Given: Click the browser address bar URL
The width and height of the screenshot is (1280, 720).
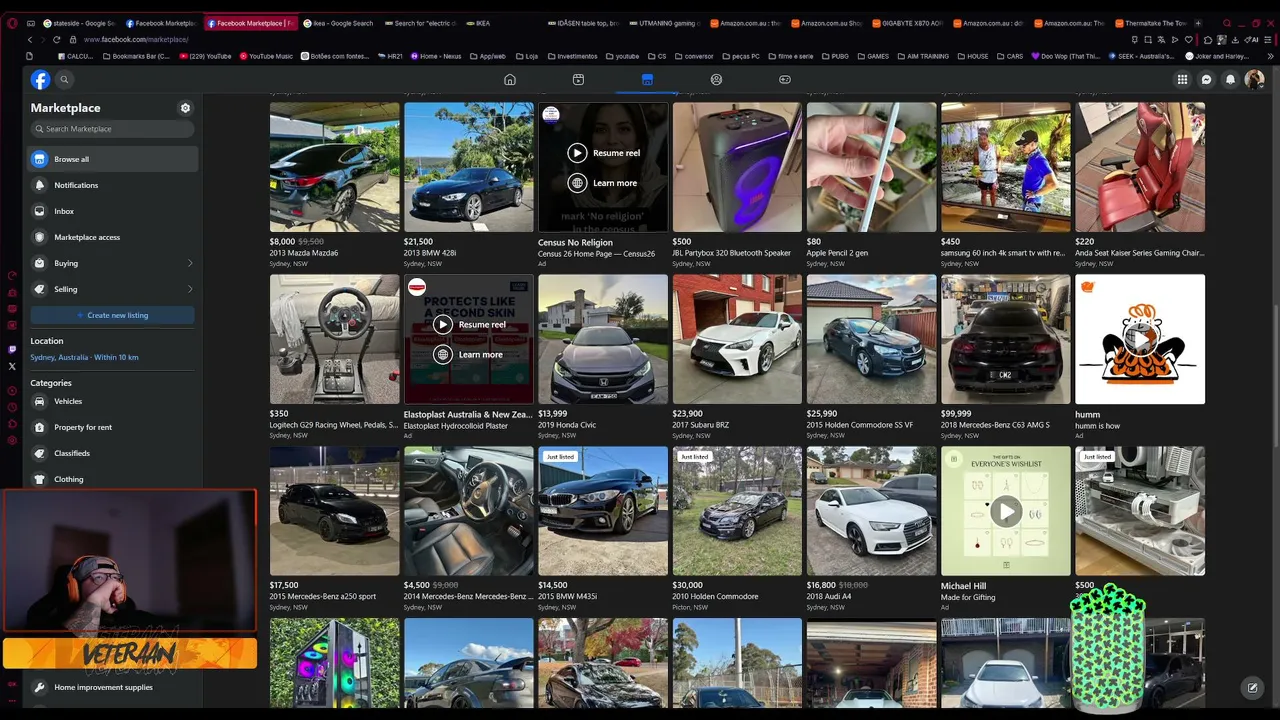Looking at the screenshot, I should 136,40.
